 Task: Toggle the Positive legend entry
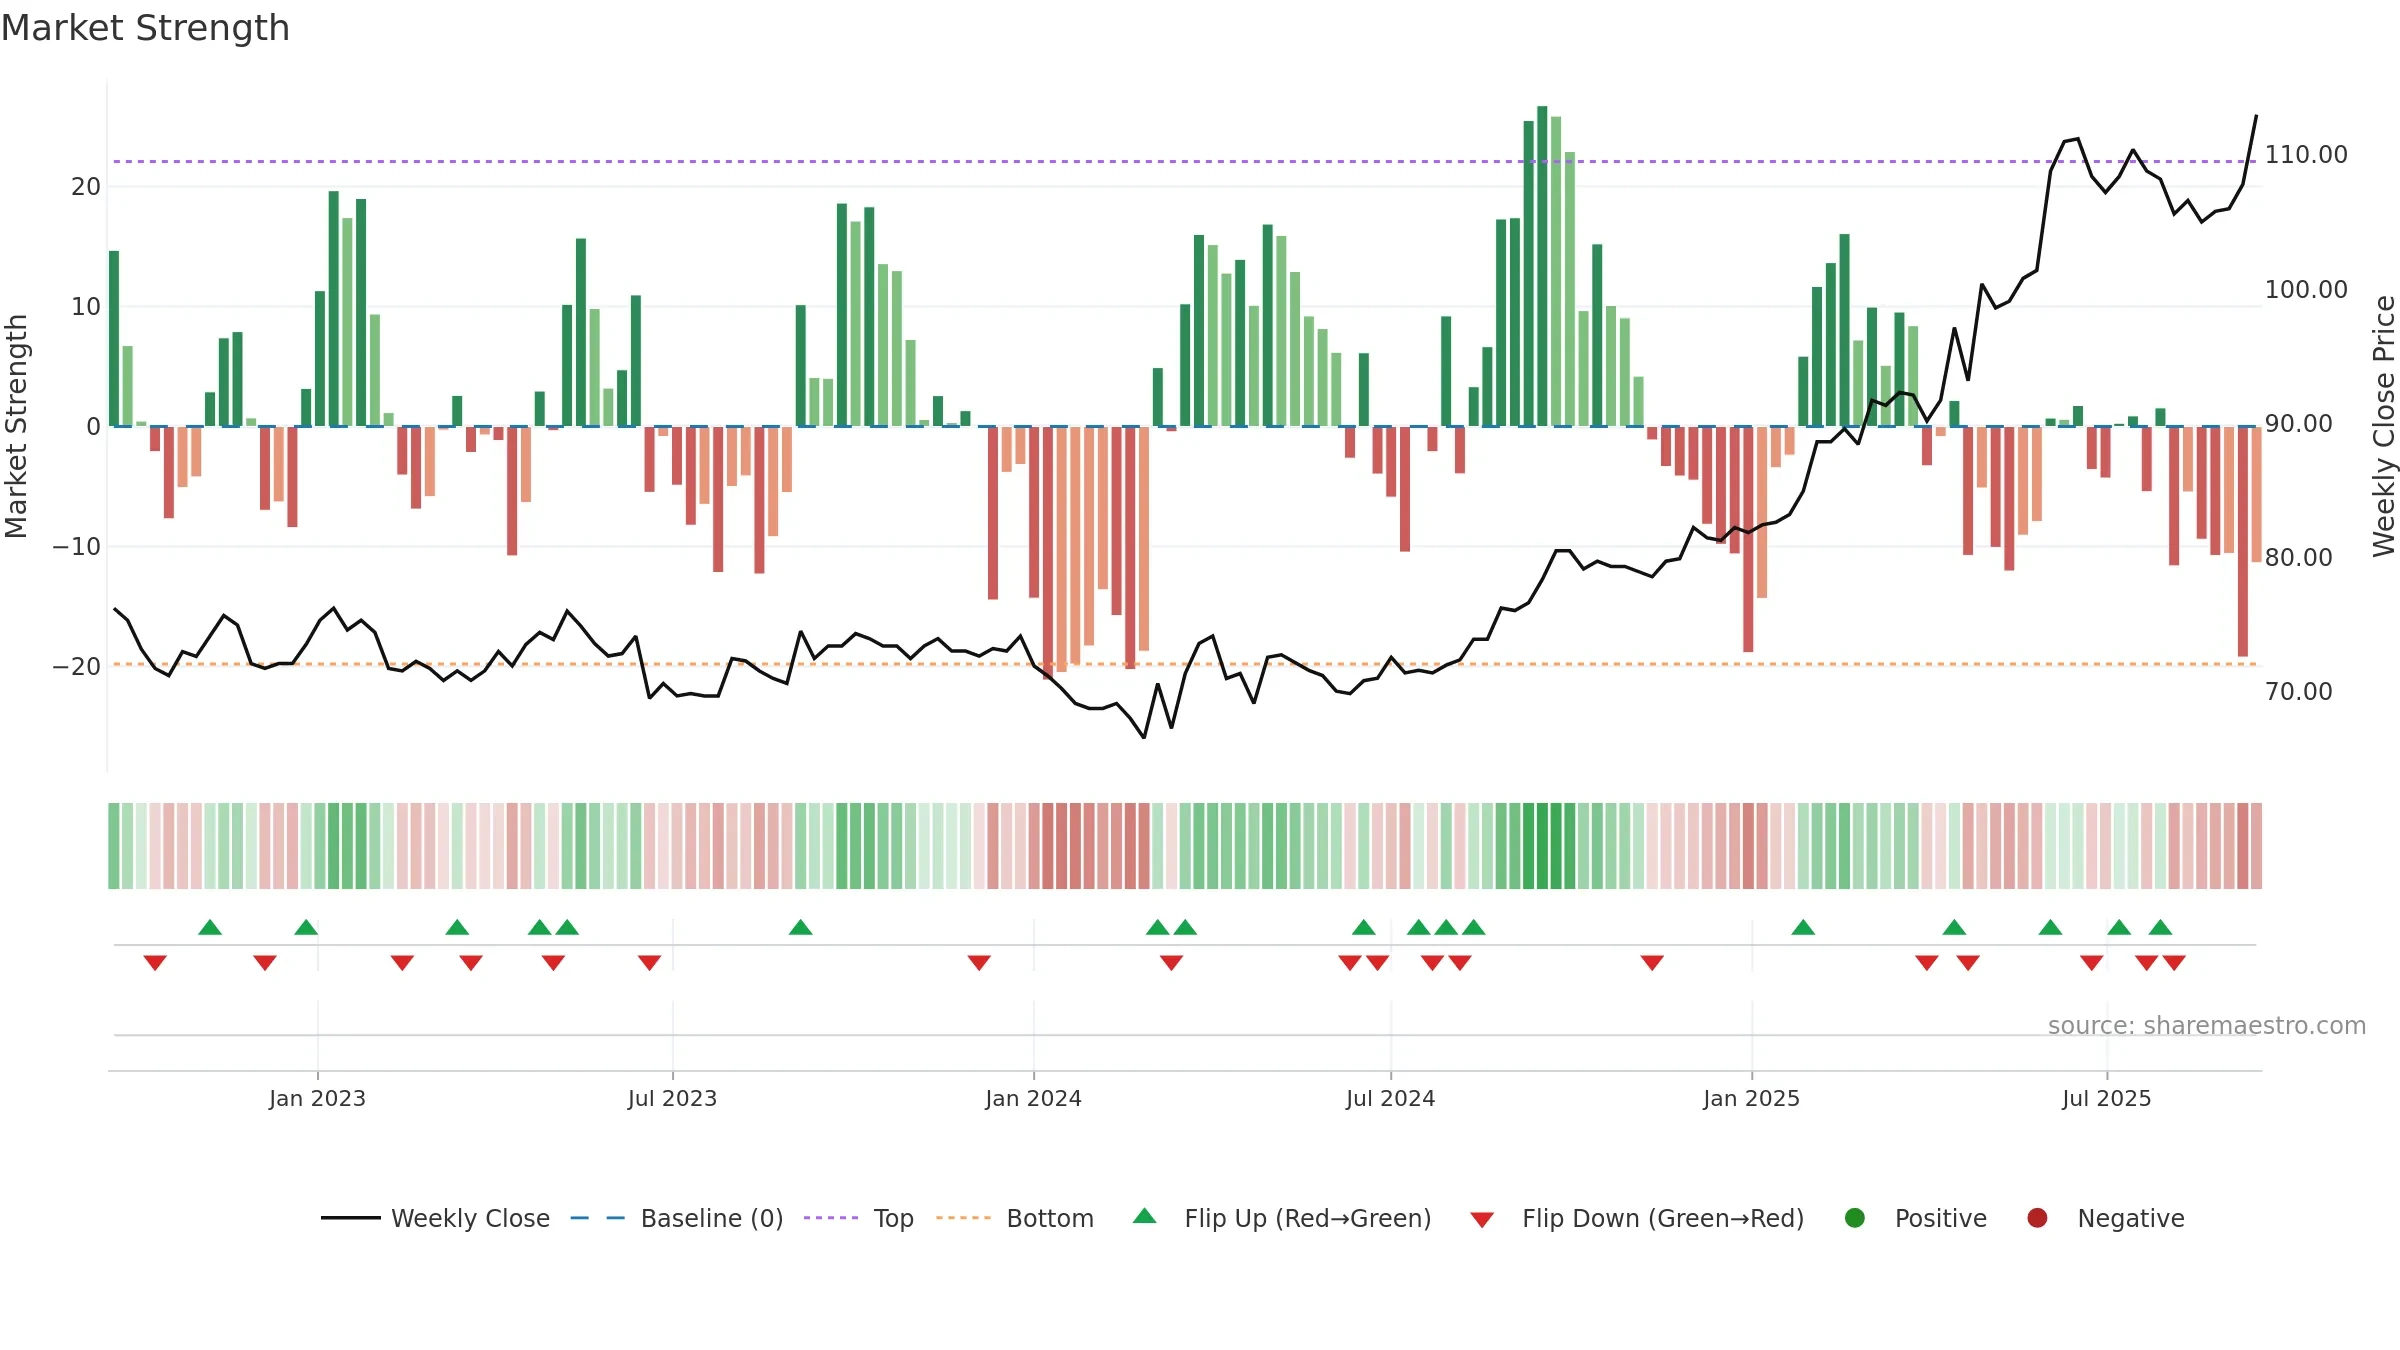[1915, 1218]
